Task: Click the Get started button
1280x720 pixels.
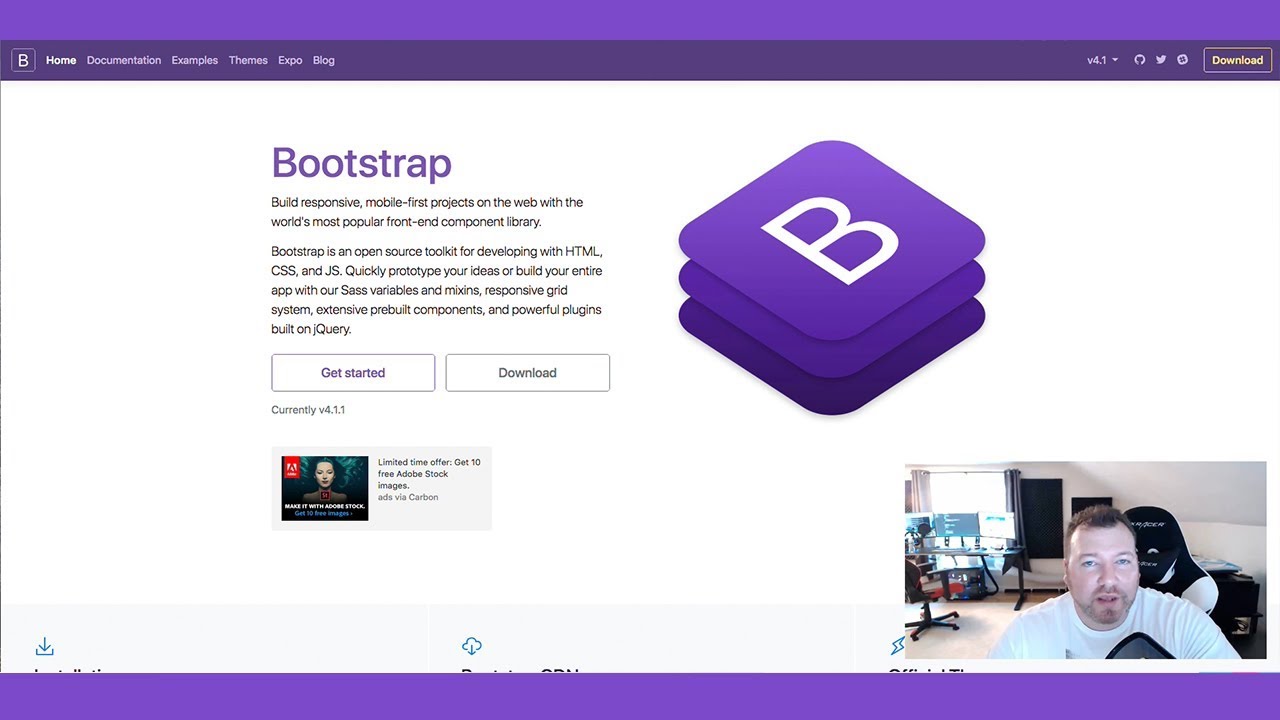Action: click(353, 373)
